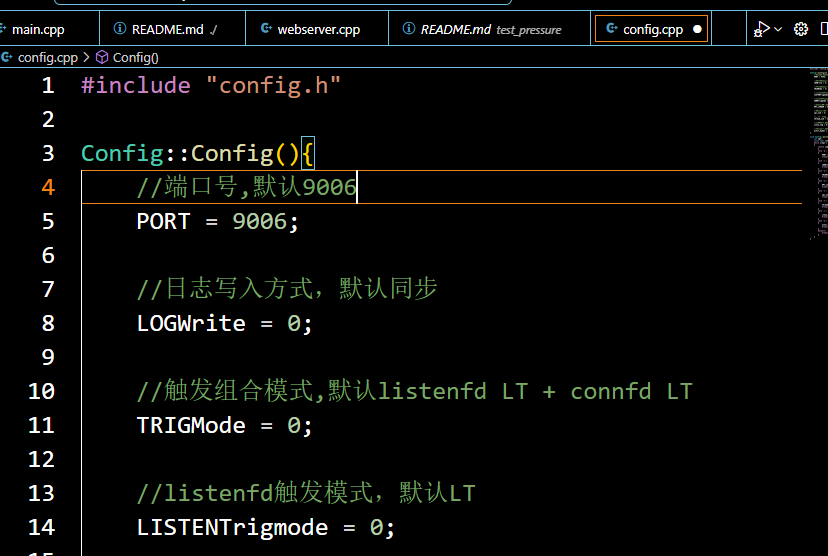Open the README.md test_pressure tab
Image resolution: width=828 pixels, height=556 pixels.
pyautogui.click(x=489, y=30)
